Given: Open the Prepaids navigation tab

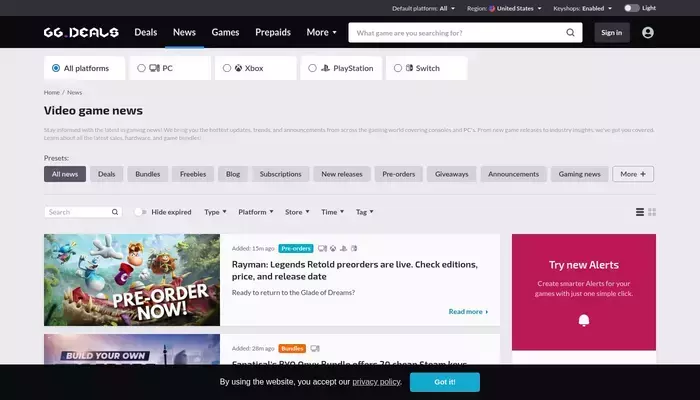Looking at the screenshot, I should 273,32.
